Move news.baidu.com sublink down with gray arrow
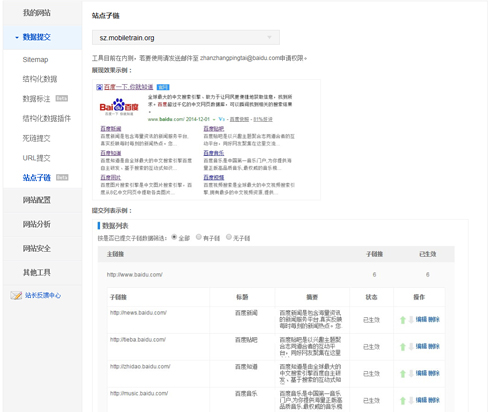The width and height of the screenshot is (490, 412). [411, 320]
